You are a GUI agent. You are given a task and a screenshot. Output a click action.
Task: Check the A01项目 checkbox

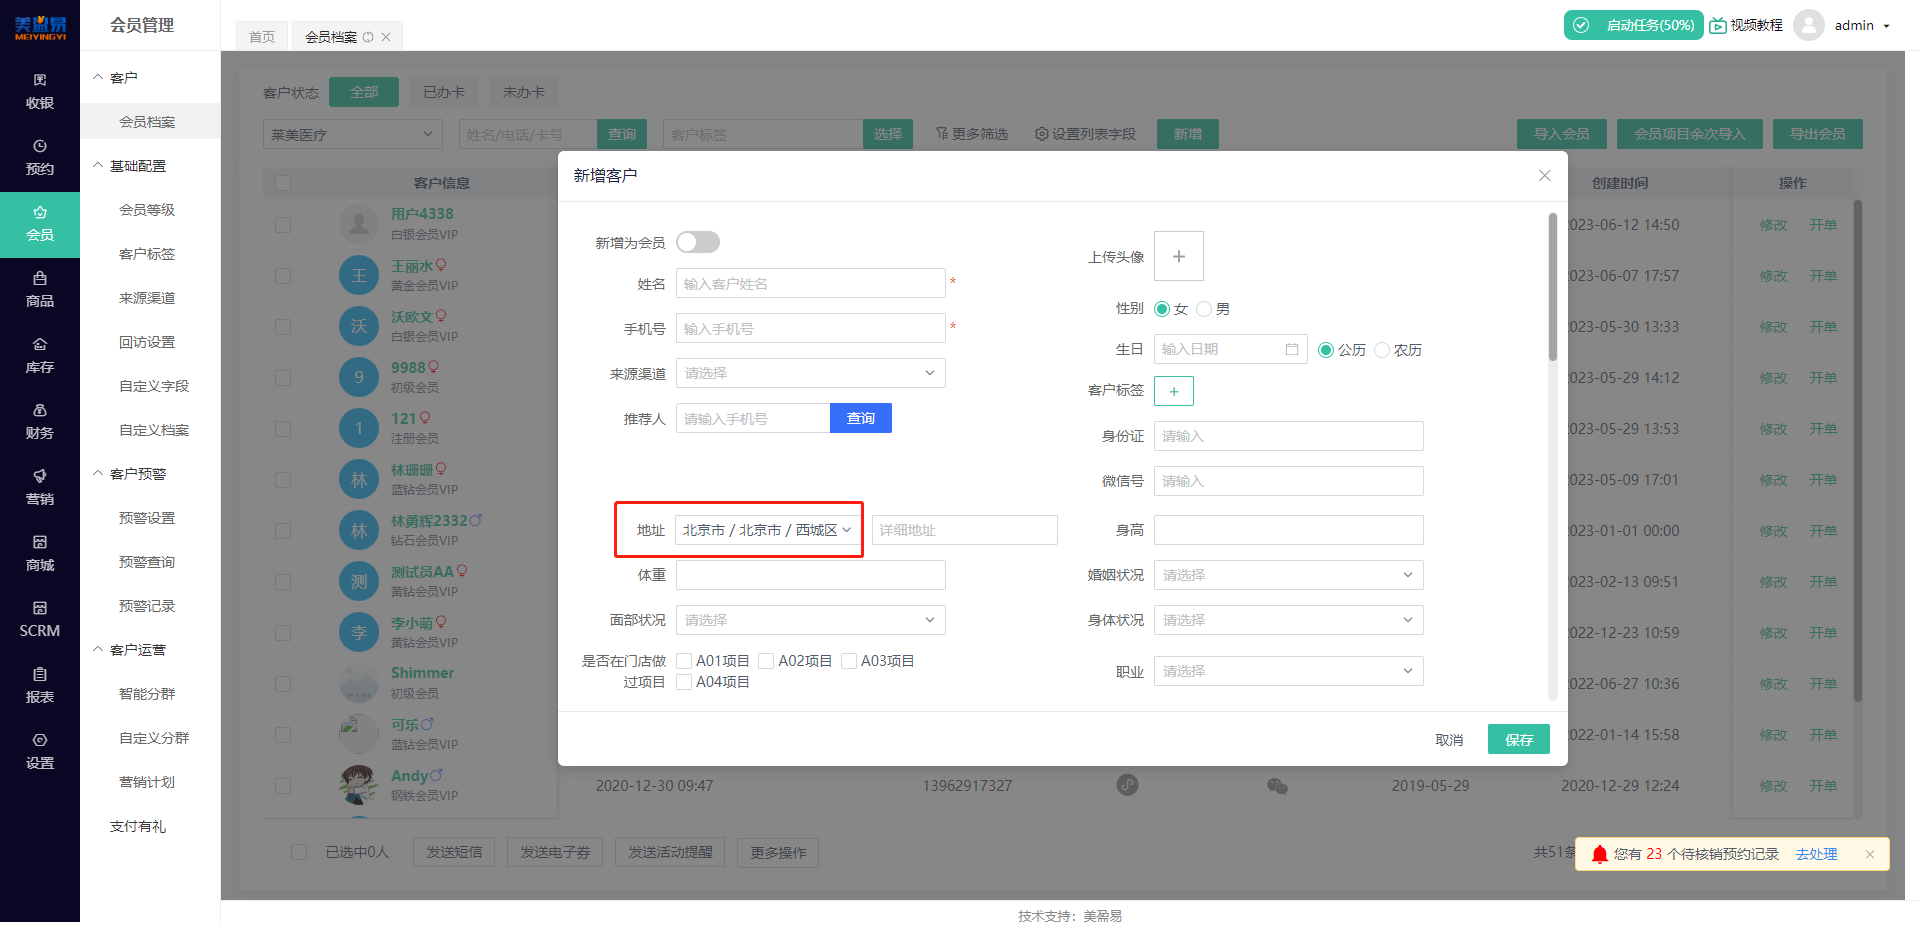[684, 660]
